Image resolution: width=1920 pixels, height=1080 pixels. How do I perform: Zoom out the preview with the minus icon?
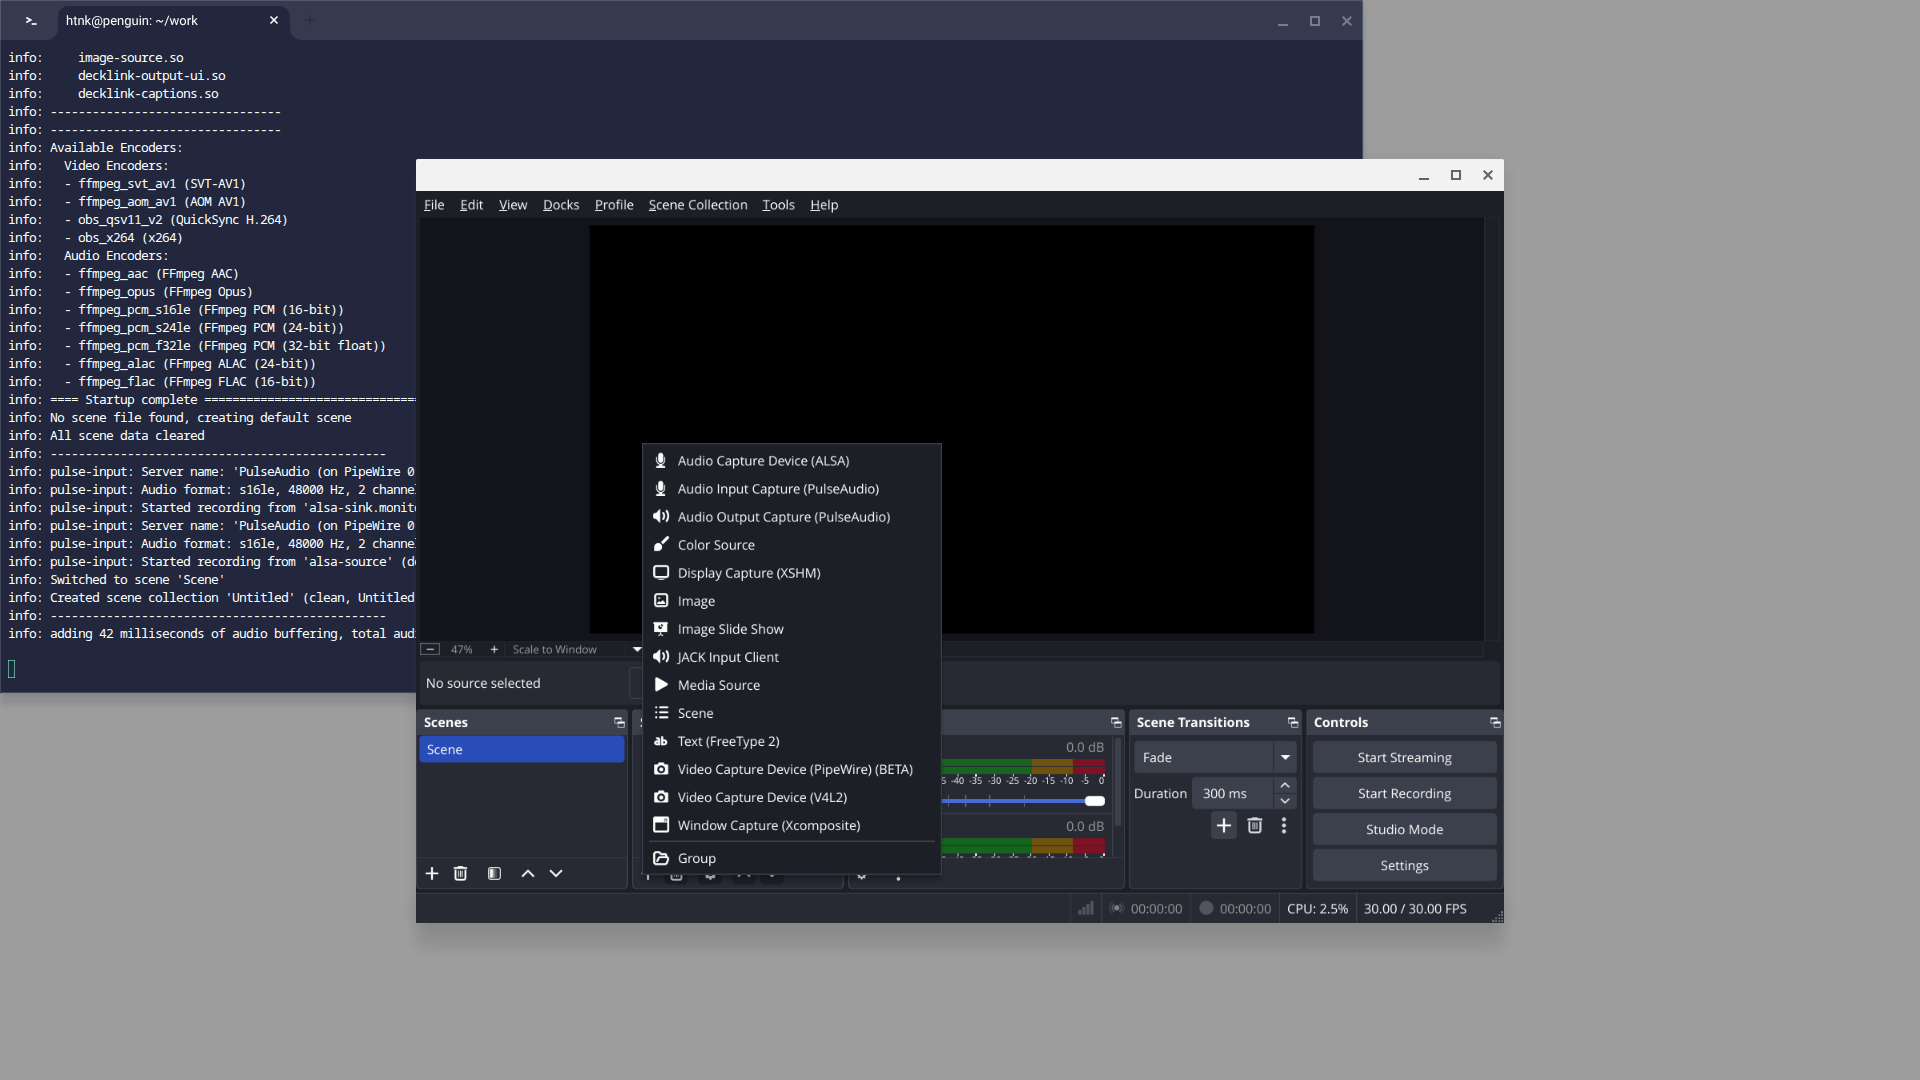(430, 649)
